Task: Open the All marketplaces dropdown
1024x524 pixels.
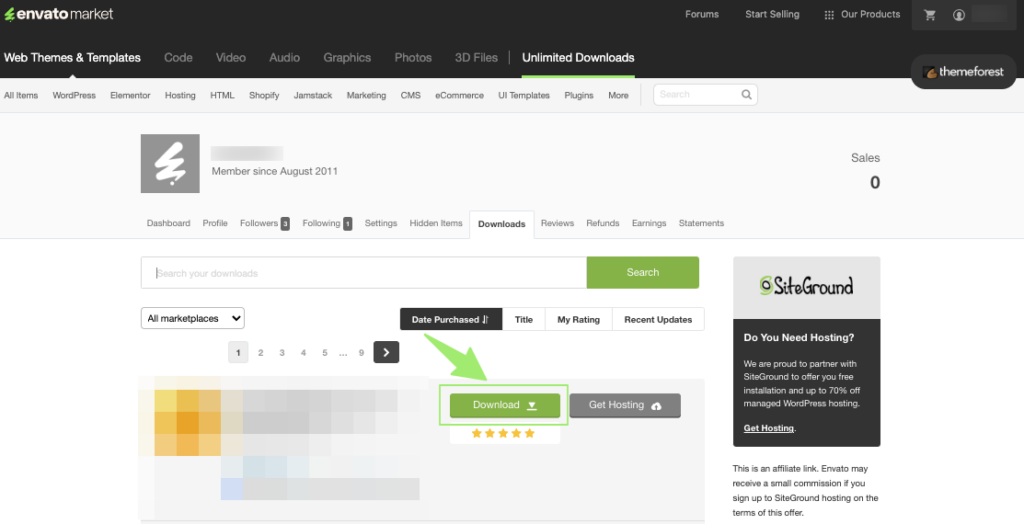Action: (x=193, y=318)
